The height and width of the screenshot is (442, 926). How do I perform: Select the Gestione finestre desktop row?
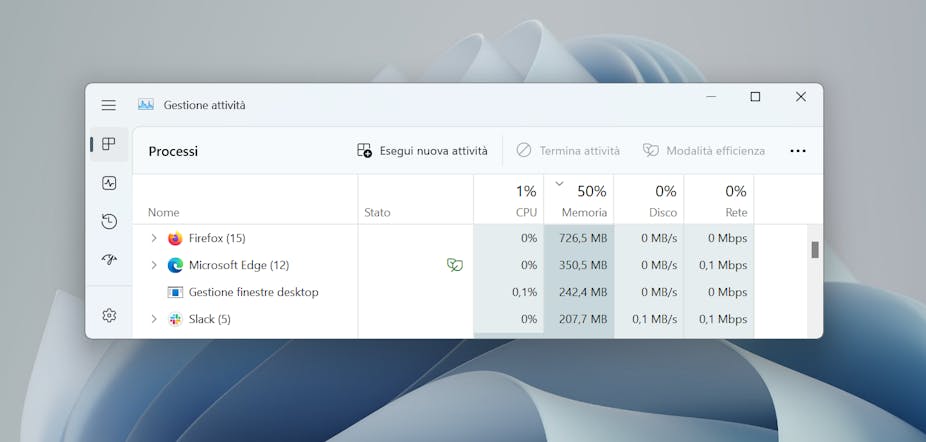coord(253,292)
